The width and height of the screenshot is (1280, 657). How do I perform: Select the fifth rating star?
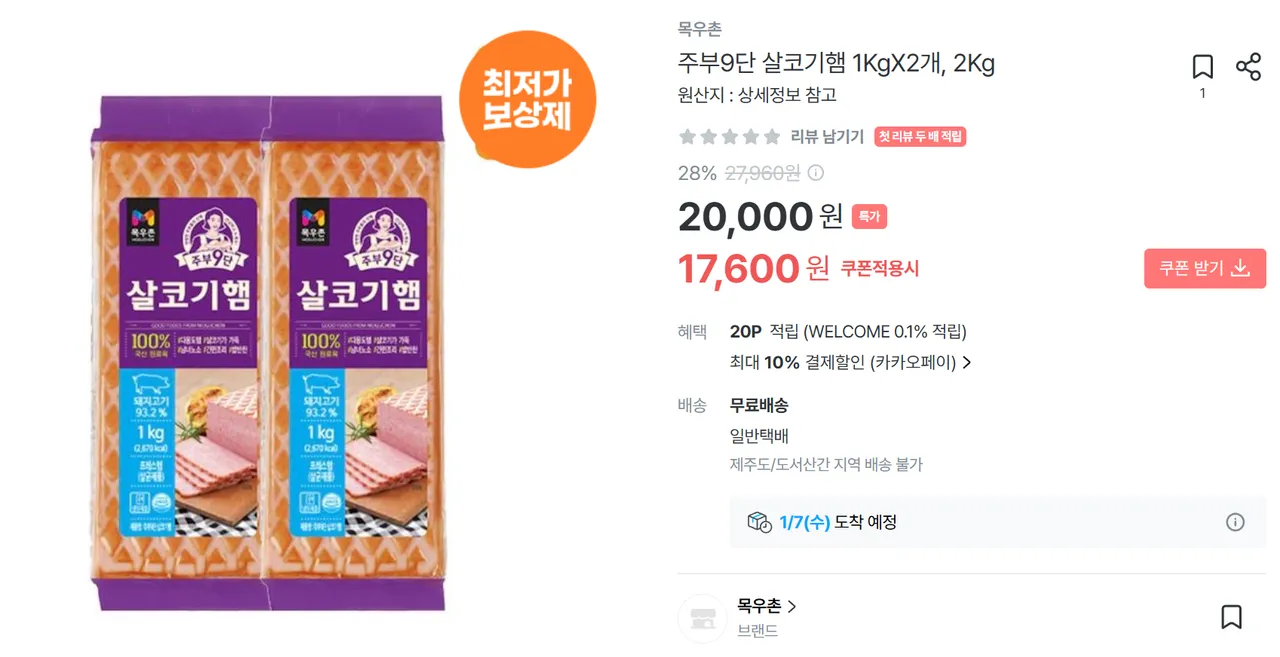click(771, 137)
